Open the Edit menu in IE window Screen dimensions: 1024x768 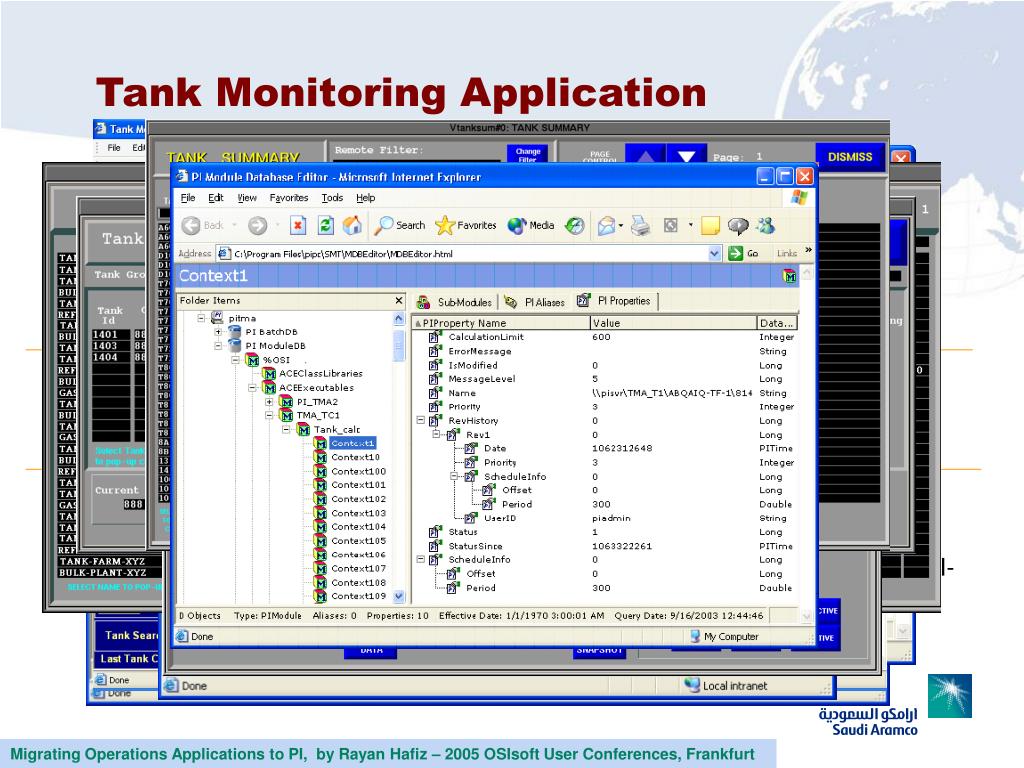tap(216, 198)
